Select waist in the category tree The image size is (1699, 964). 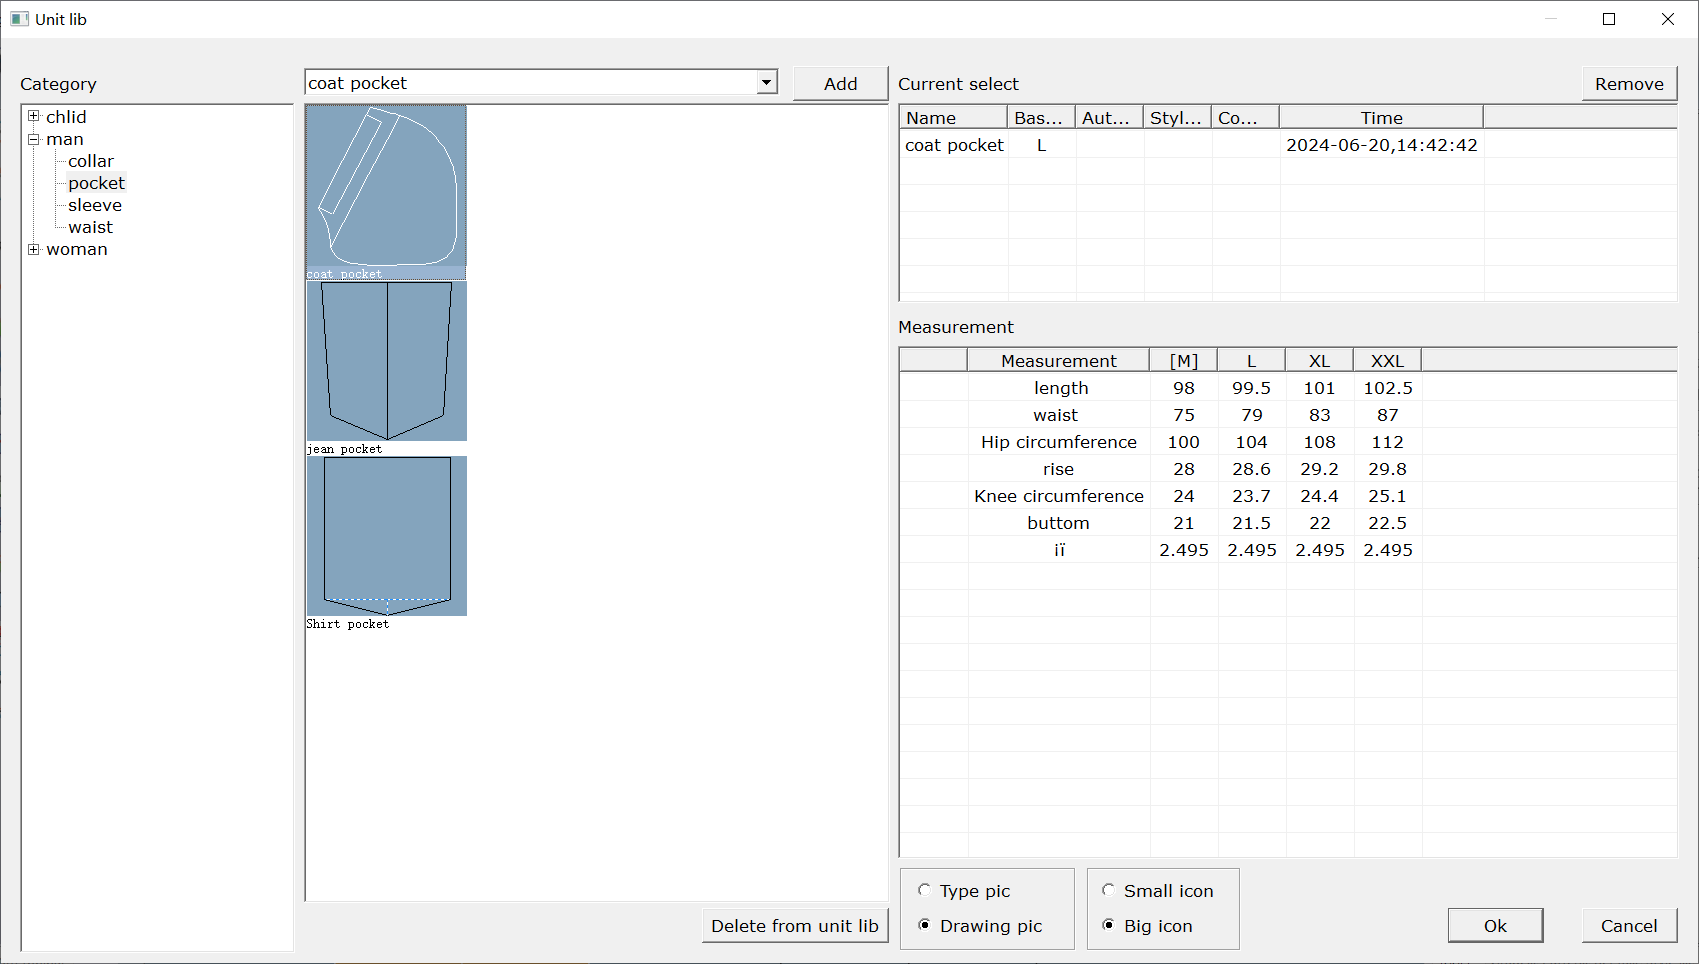[x=90, y=227]
